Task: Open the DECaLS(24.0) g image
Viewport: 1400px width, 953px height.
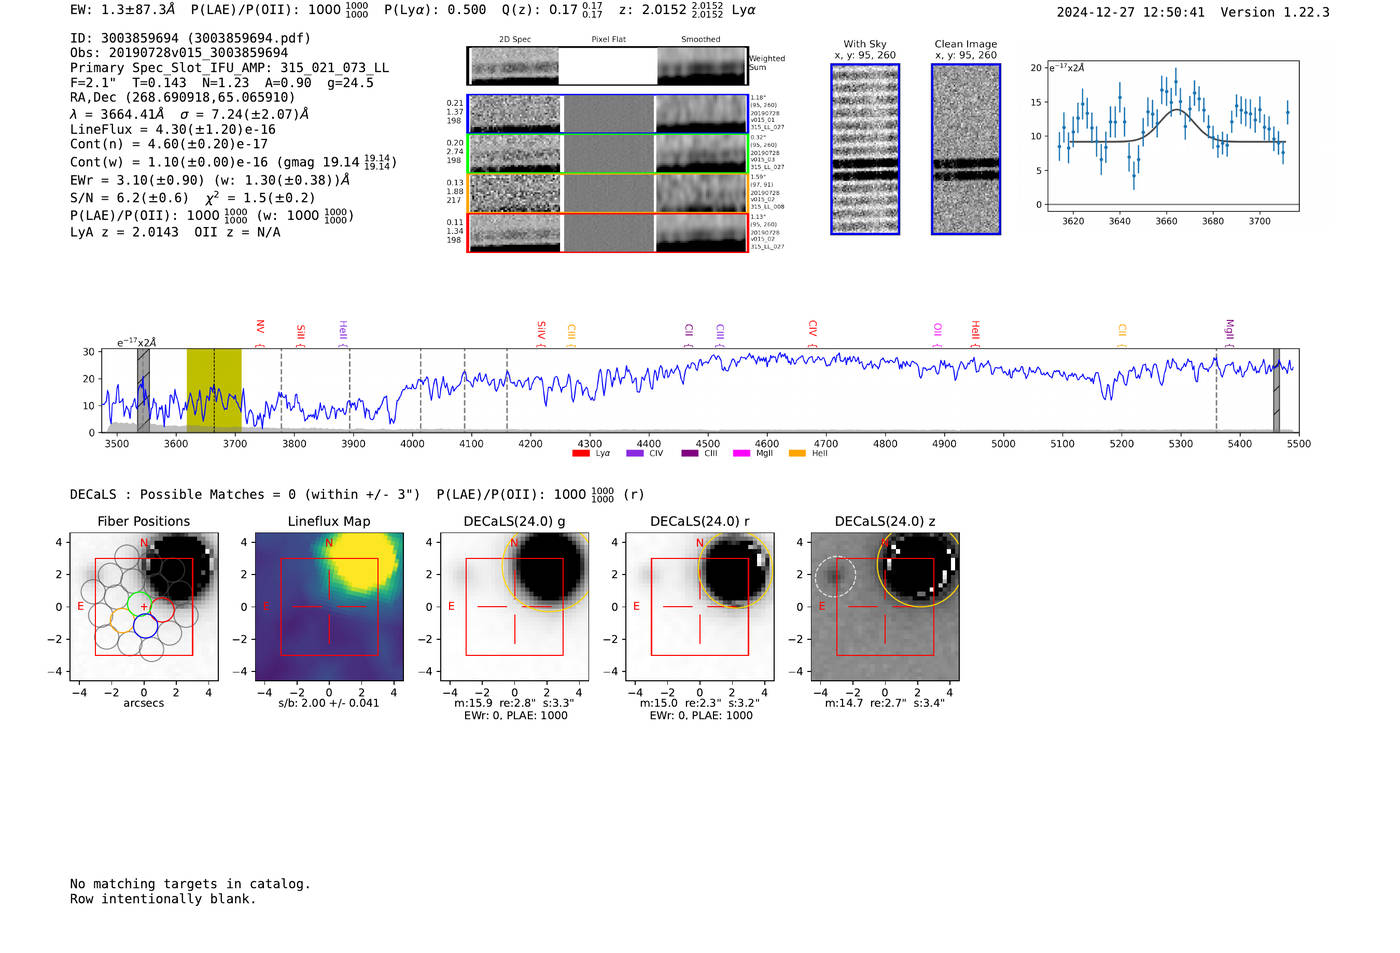Action: point(514,606)
